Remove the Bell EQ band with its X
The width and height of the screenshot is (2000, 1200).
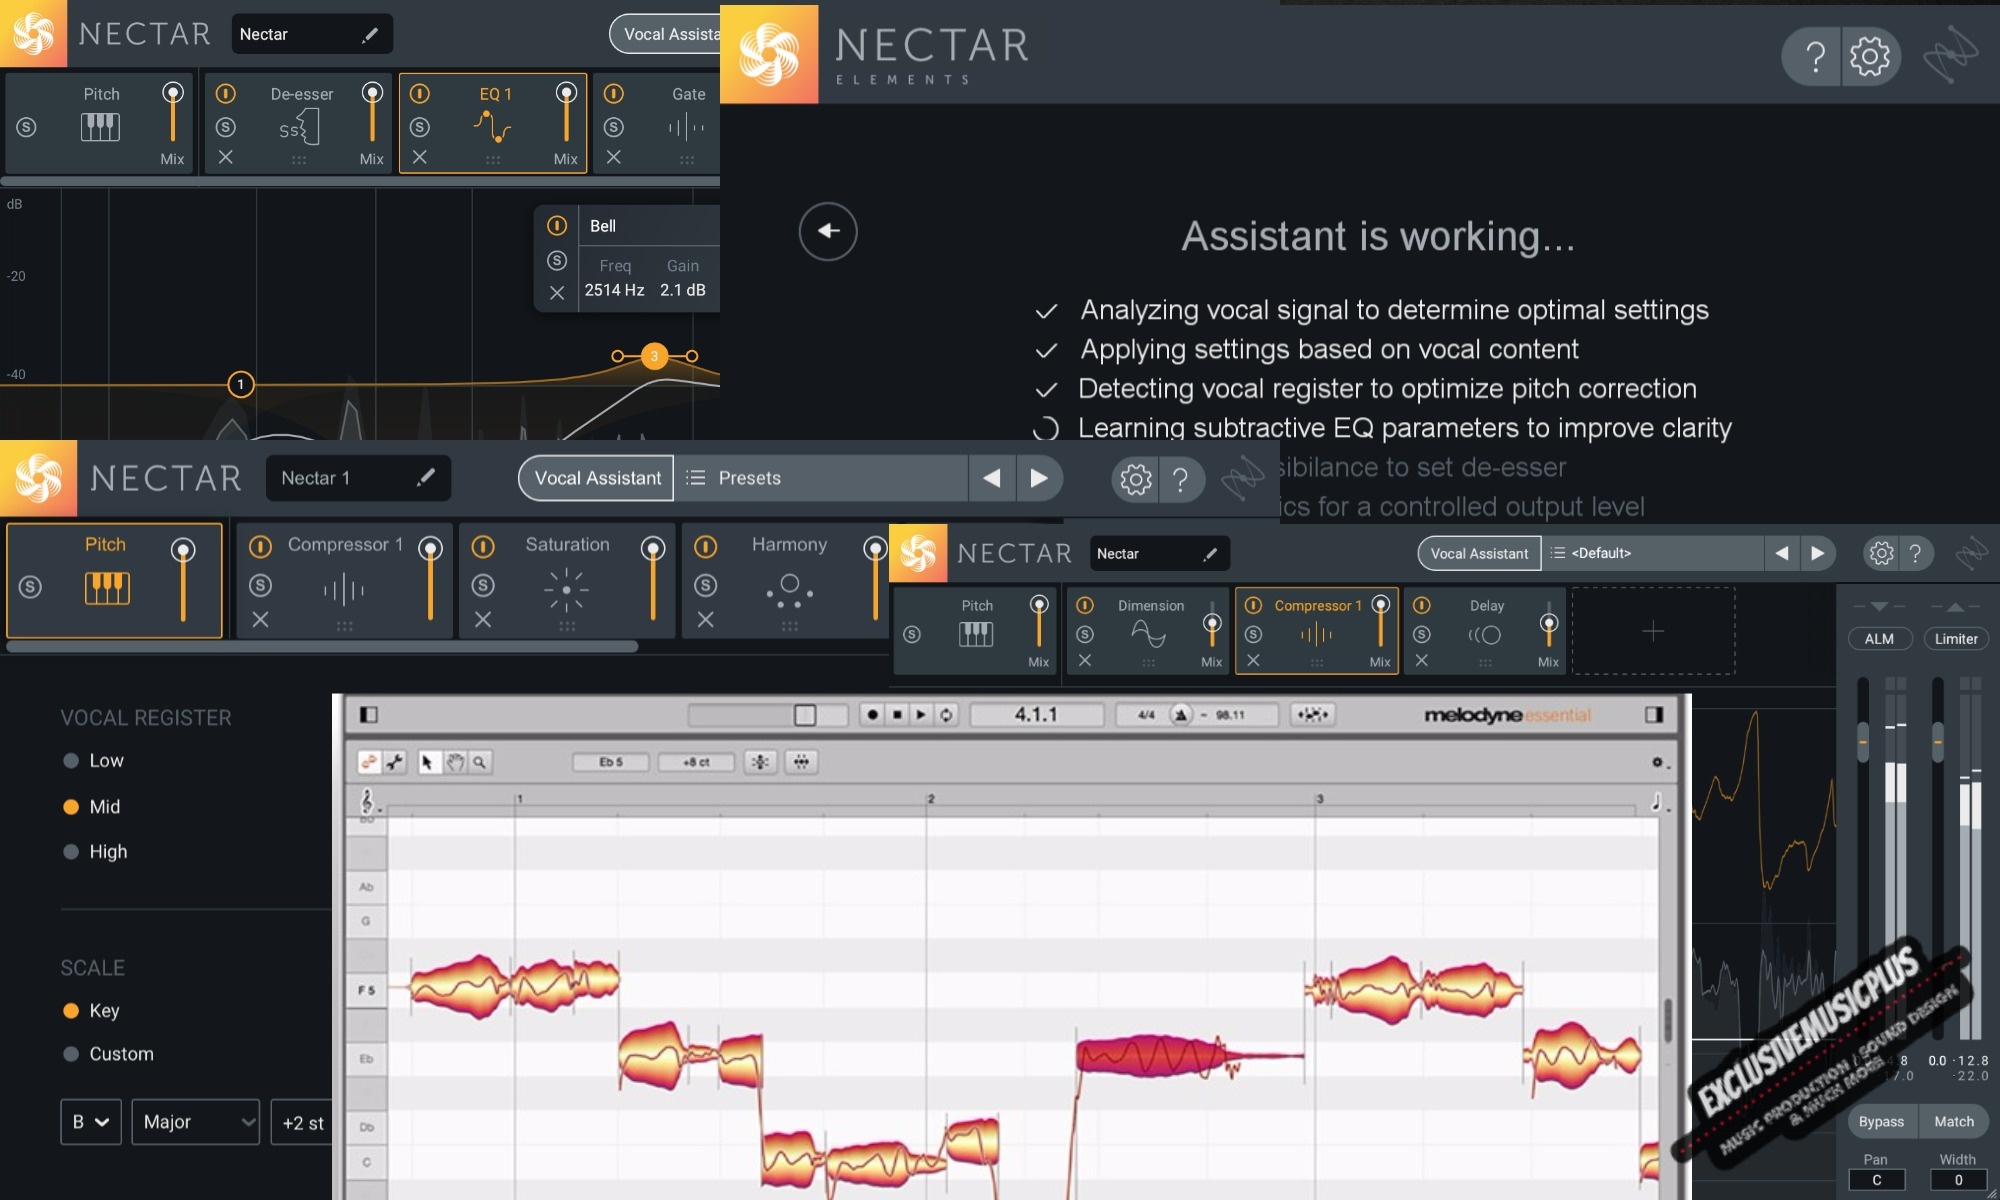(x=557, y=293)
